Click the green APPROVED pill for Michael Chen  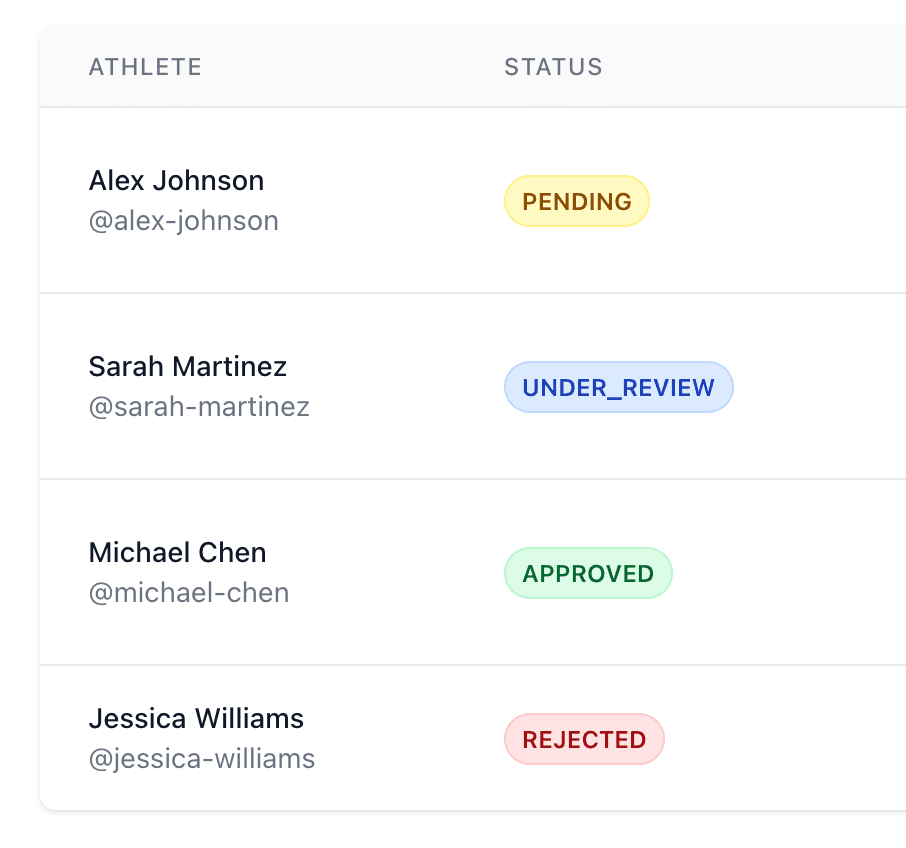[588, 573]
